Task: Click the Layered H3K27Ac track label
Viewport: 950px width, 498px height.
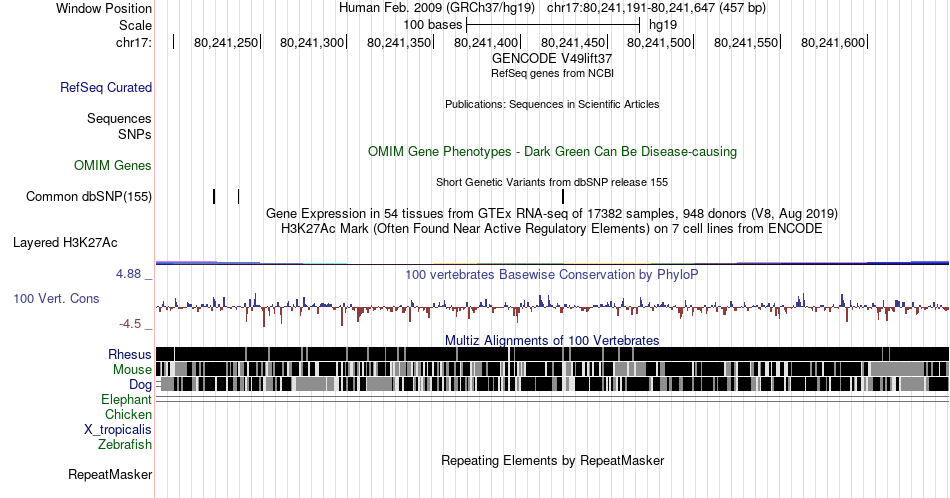Action: (x=65, y=242)
